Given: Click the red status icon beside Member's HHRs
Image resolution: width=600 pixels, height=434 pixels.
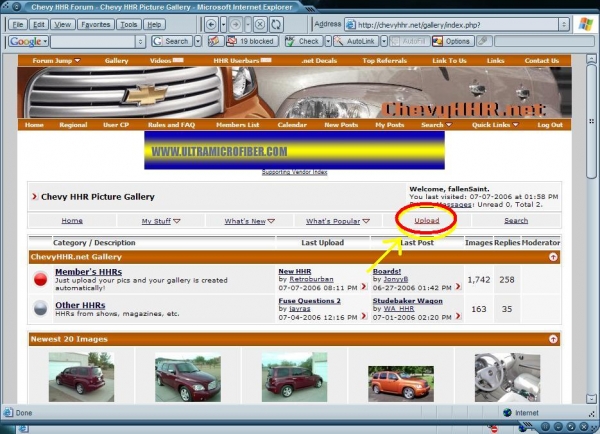Looking at the screenshot, I should coord(40,279).
